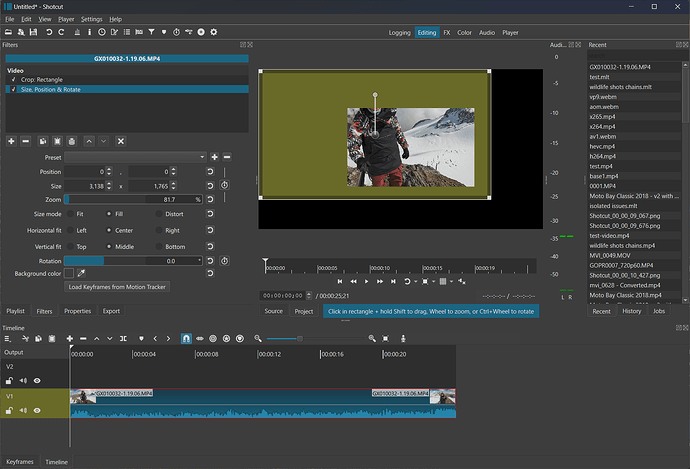
Task: Click the Save project icon in toolbar
Action: pos(31,33)
